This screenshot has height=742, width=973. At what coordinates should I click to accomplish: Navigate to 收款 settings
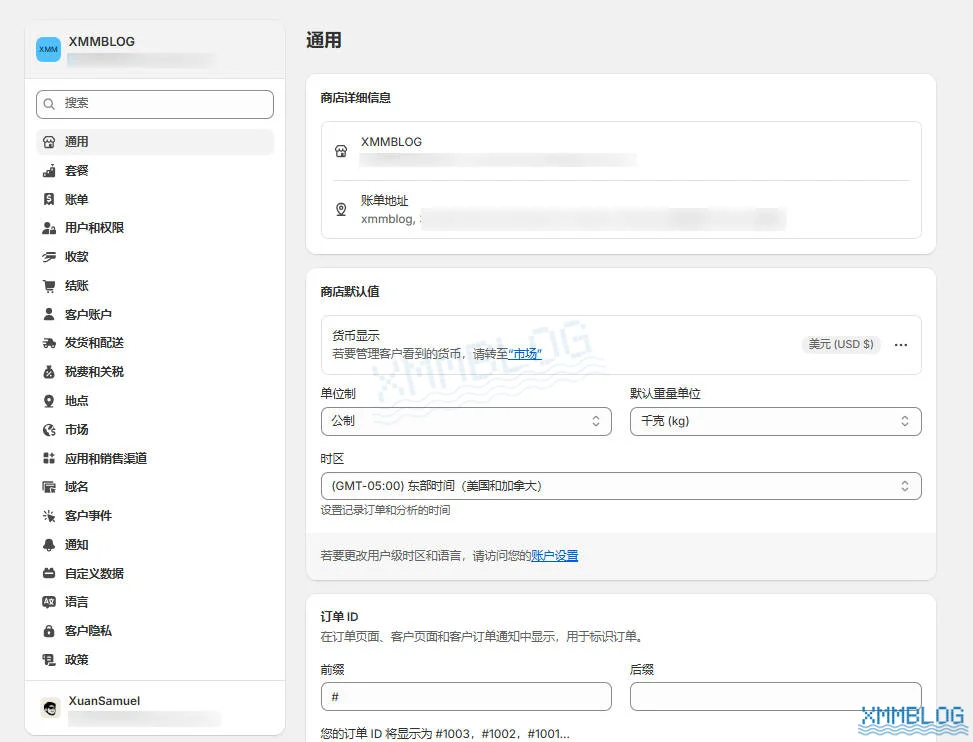click(155, 257)
